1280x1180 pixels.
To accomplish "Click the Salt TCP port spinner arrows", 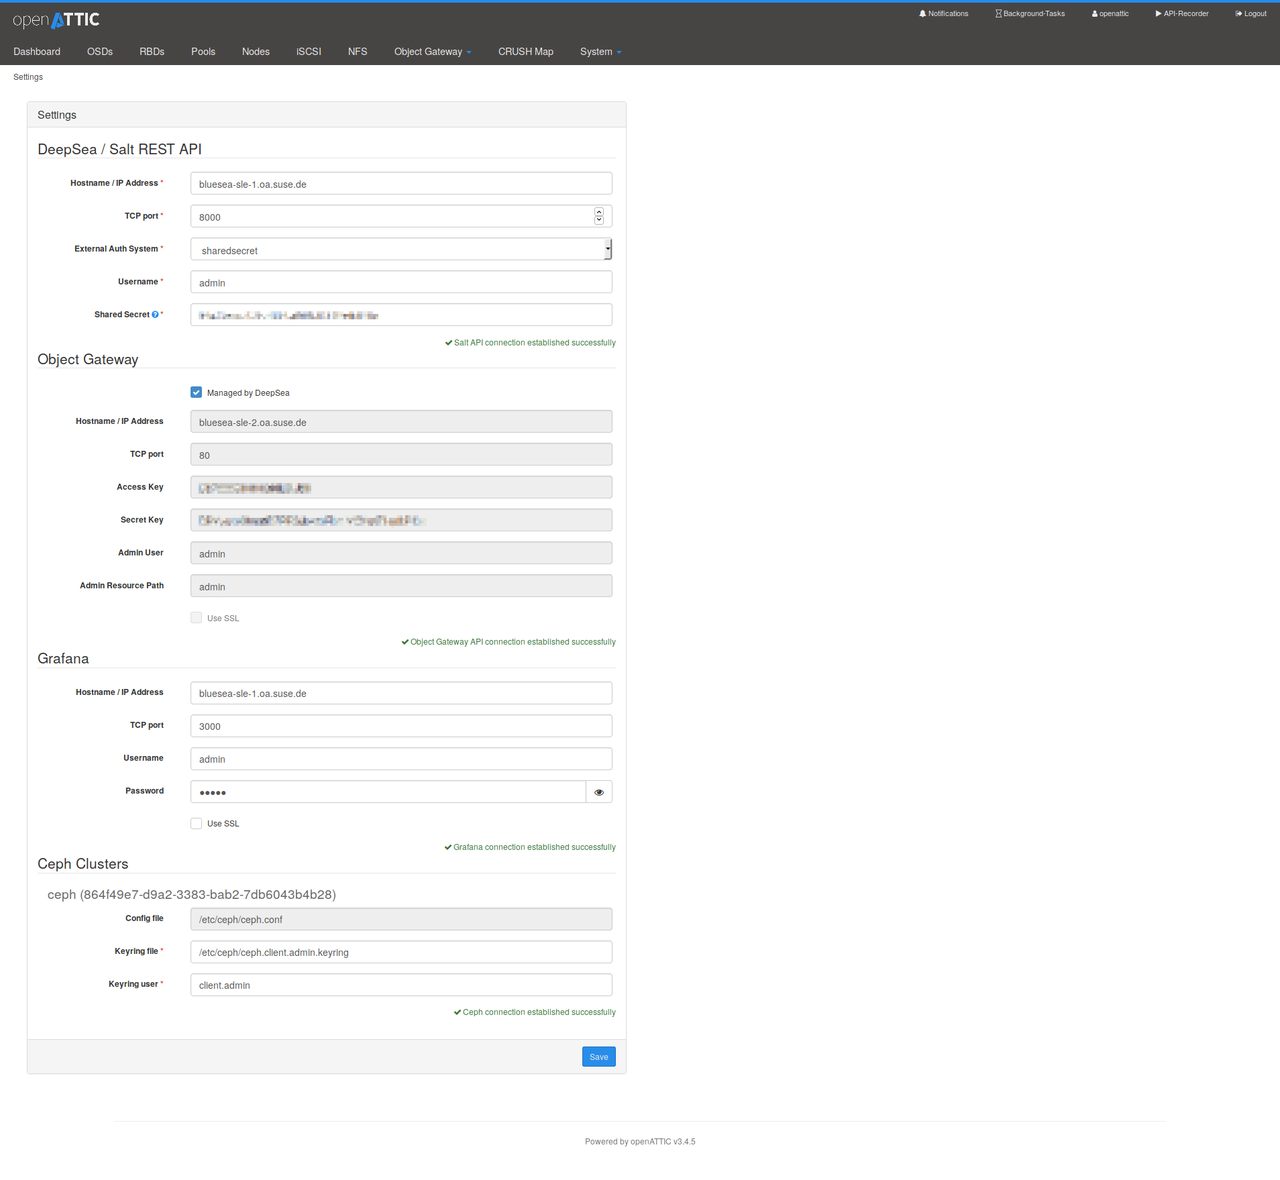I will click(x=599, y=216).
